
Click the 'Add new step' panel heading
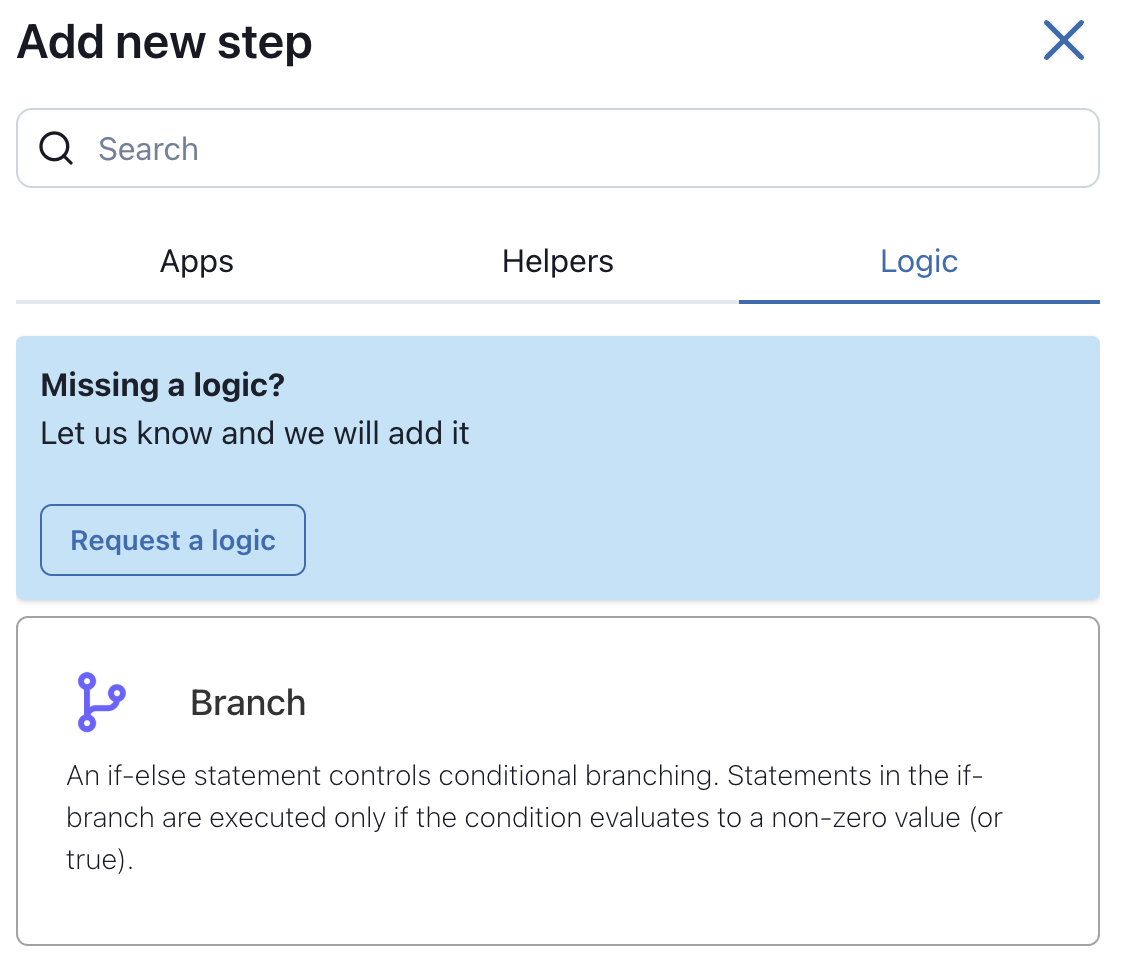(165, 42)
